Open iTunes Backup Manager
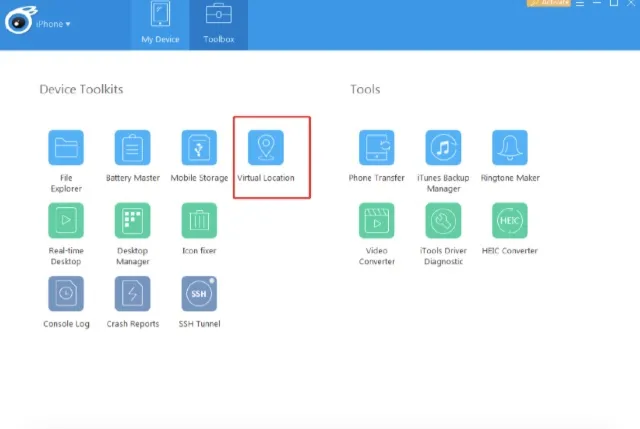Viewport: 640px width, 429px height. coord(443,148)
